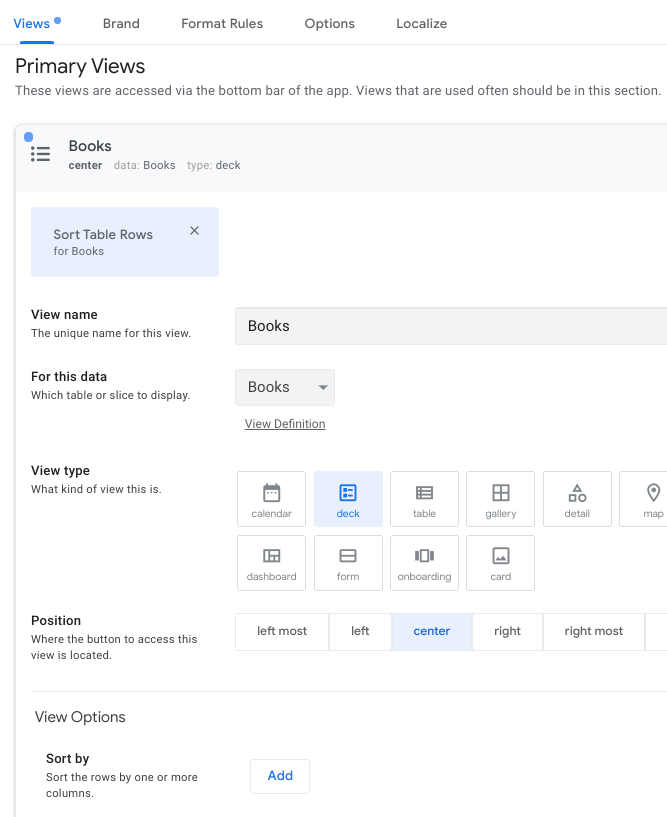Select the left most position
Image resolution: width=667 pixels, height=817 pixels.
[x=281, y=631]
